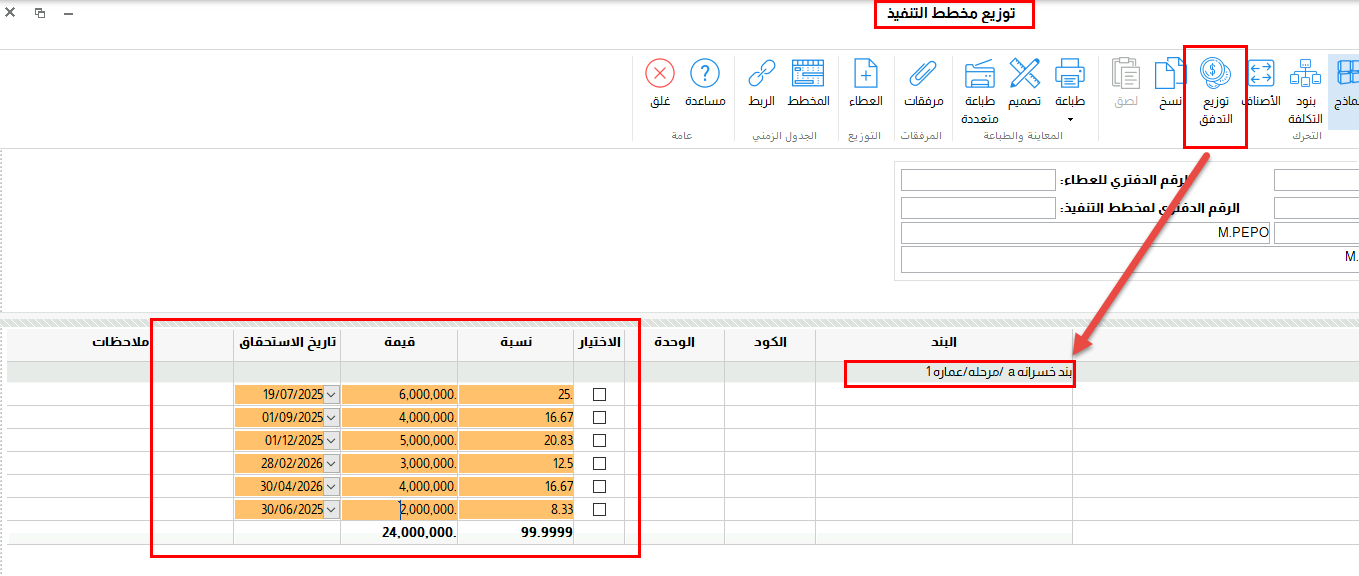Click the توزيع التدفق coin icon
Screen dimensions: 1359x576
[x=1216, y=74]
